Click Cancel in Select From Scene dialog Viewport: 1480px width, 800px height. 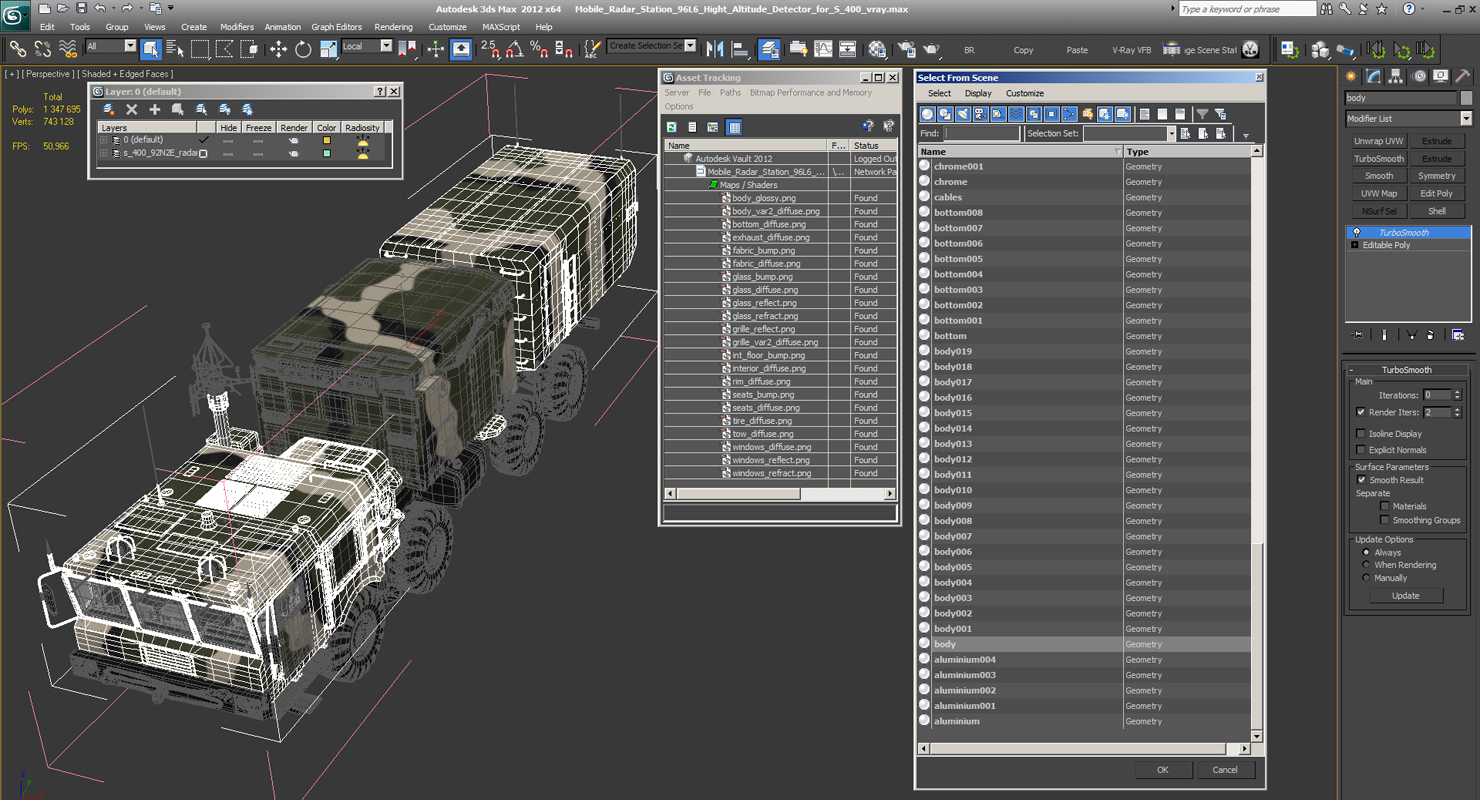[1225, 770]
